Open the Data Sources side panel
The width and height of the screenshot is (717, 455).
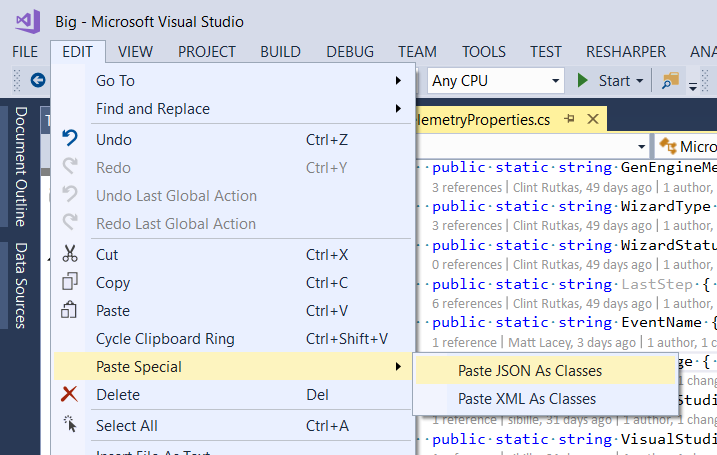pos(20,285)
